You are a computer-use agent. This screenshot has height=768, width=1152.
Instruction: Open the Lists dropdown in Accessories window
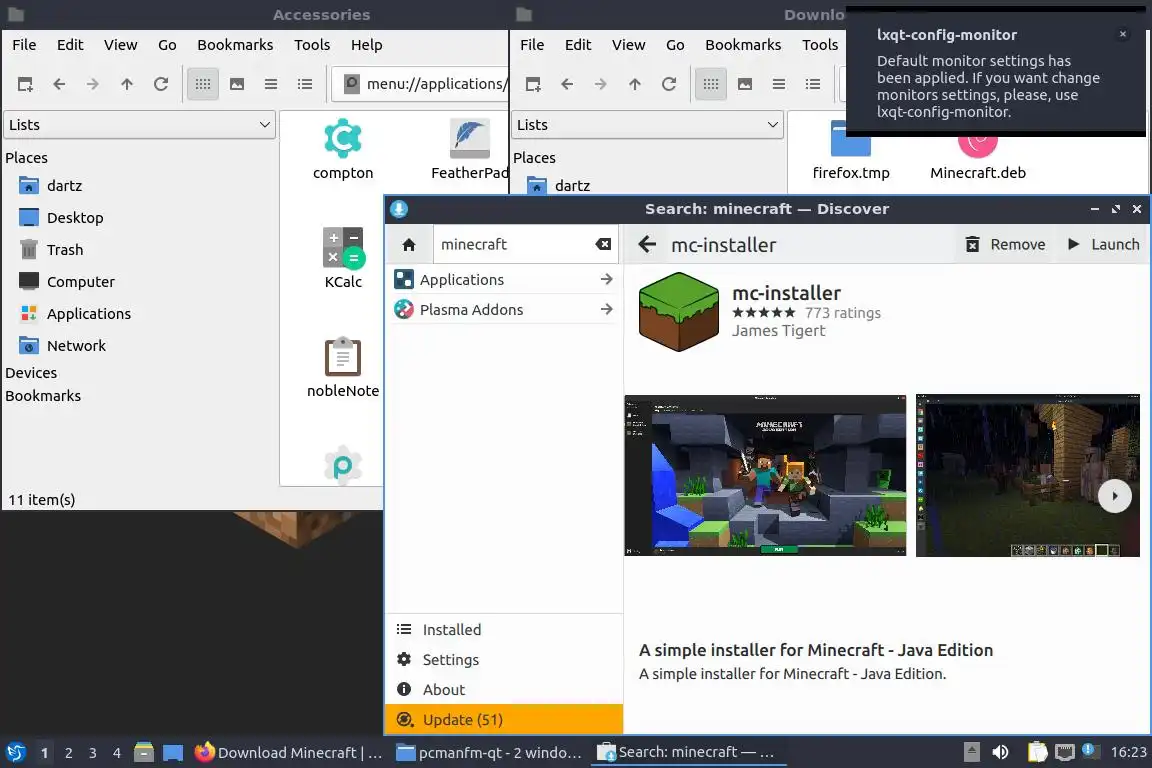[x=140, y=125]
